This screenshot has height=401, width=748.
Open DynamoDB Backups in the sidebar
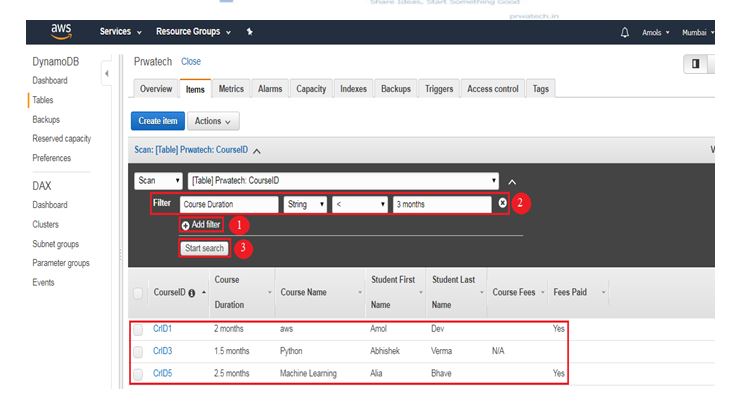tap(46, 120)
